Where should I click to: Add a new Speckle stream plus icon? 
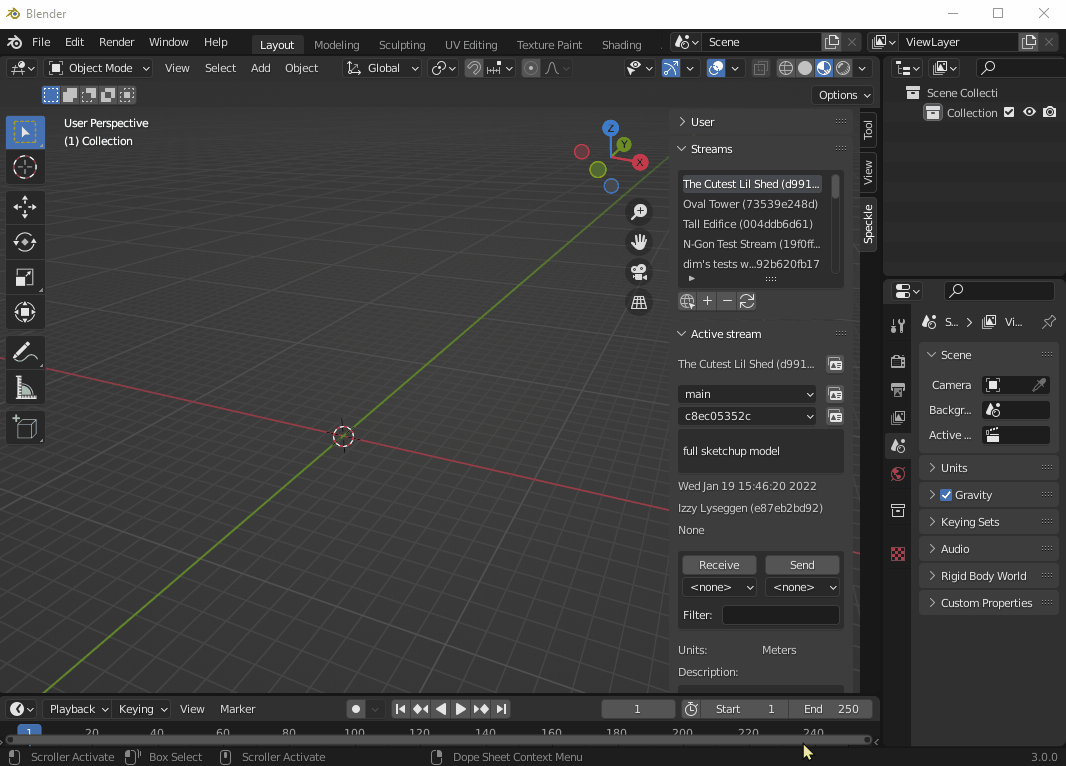tap(707, 301)
